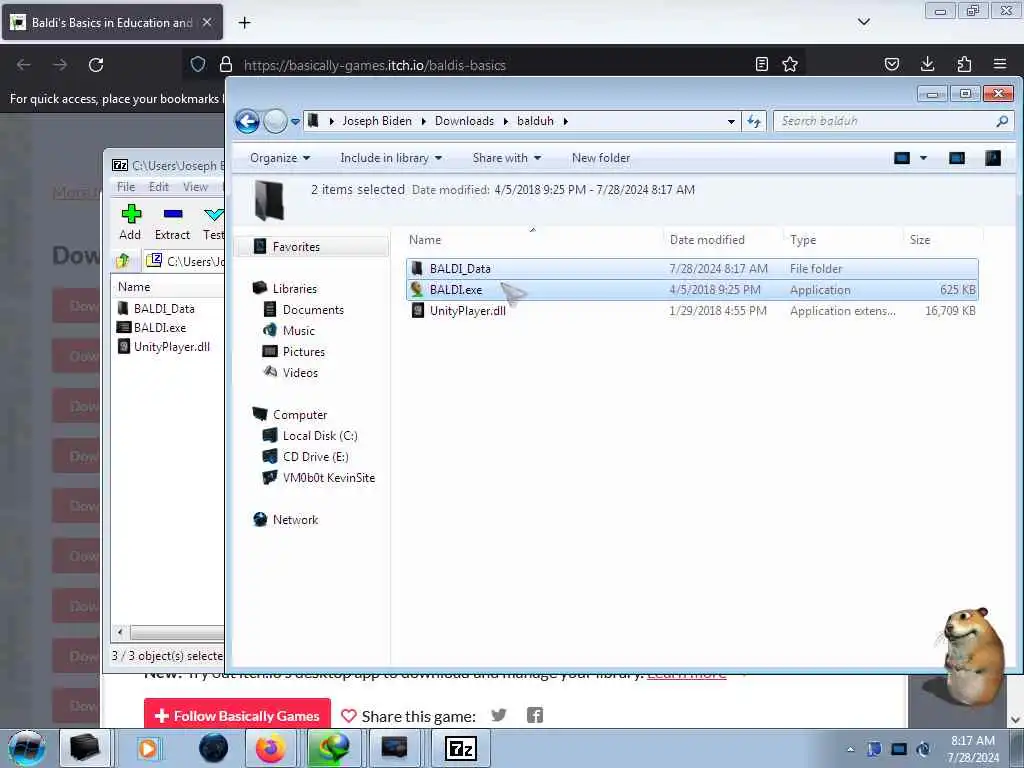This screenshot has height=768, width=1024.
Task: Select Joseph Biden in the breadcrumb path
Action: (x=377, y=121)
